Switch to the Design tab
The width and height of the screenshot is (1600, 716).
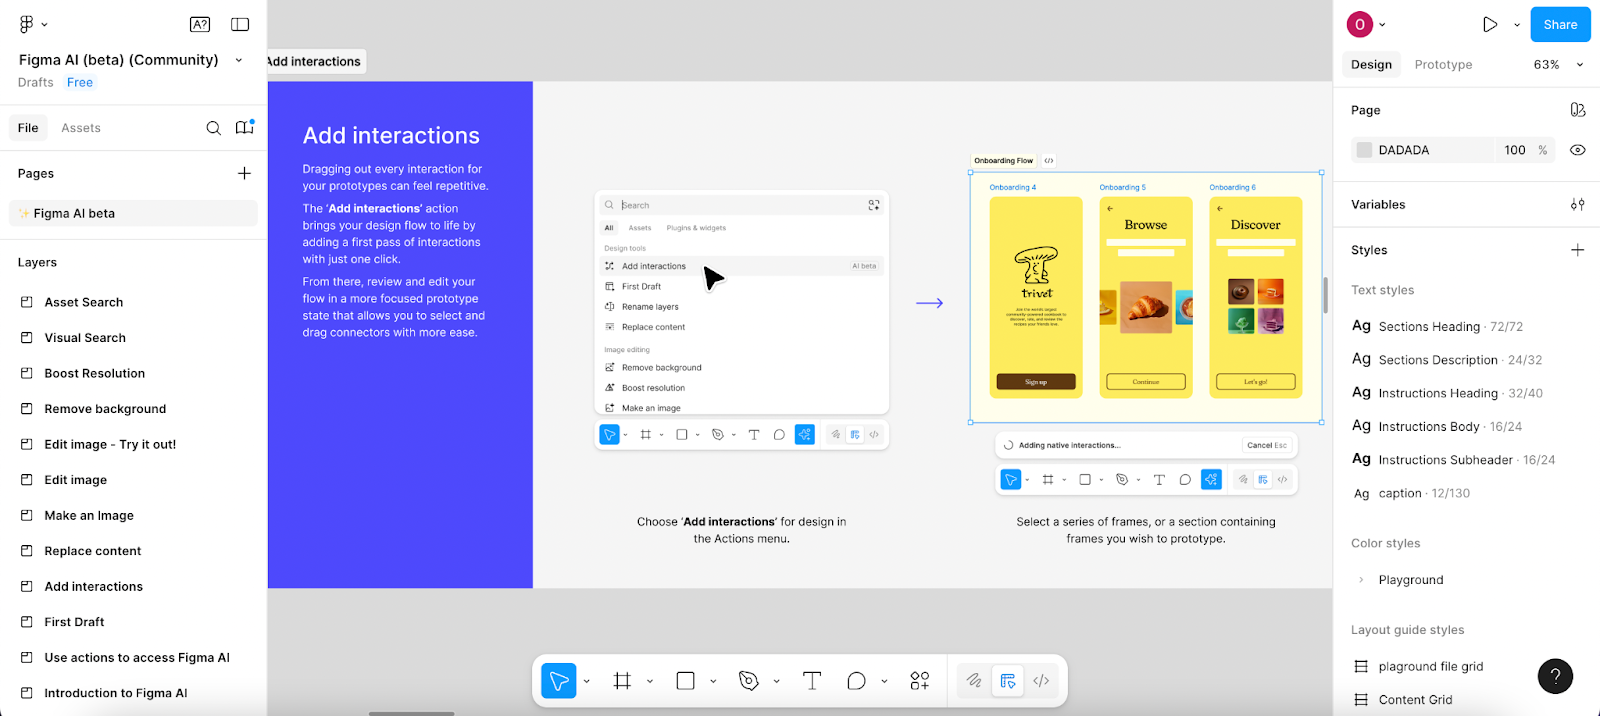1371,64
